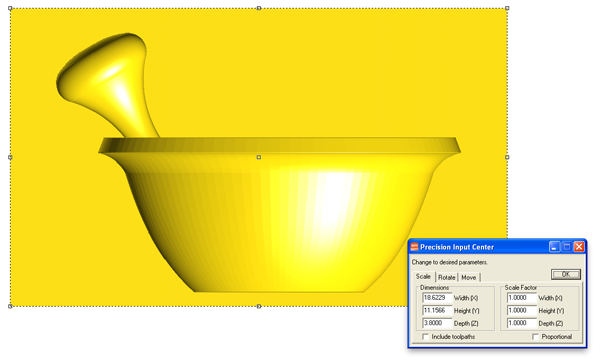The width and height of the screenshot is (600, 360).
Task: Click the right-middle selection handle
Action: pyautogui.click(x=507, y=157)
